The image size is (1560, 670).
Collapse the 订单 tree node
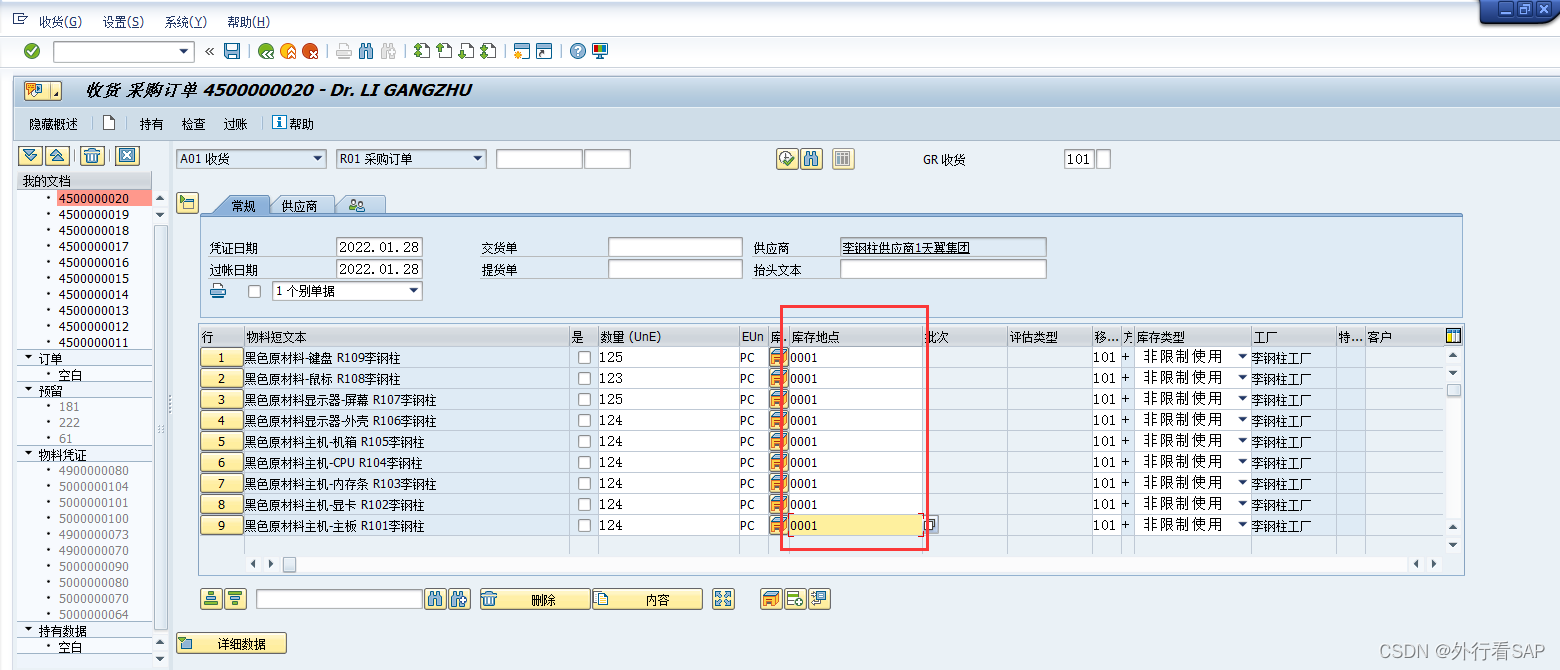coord(28,358)
